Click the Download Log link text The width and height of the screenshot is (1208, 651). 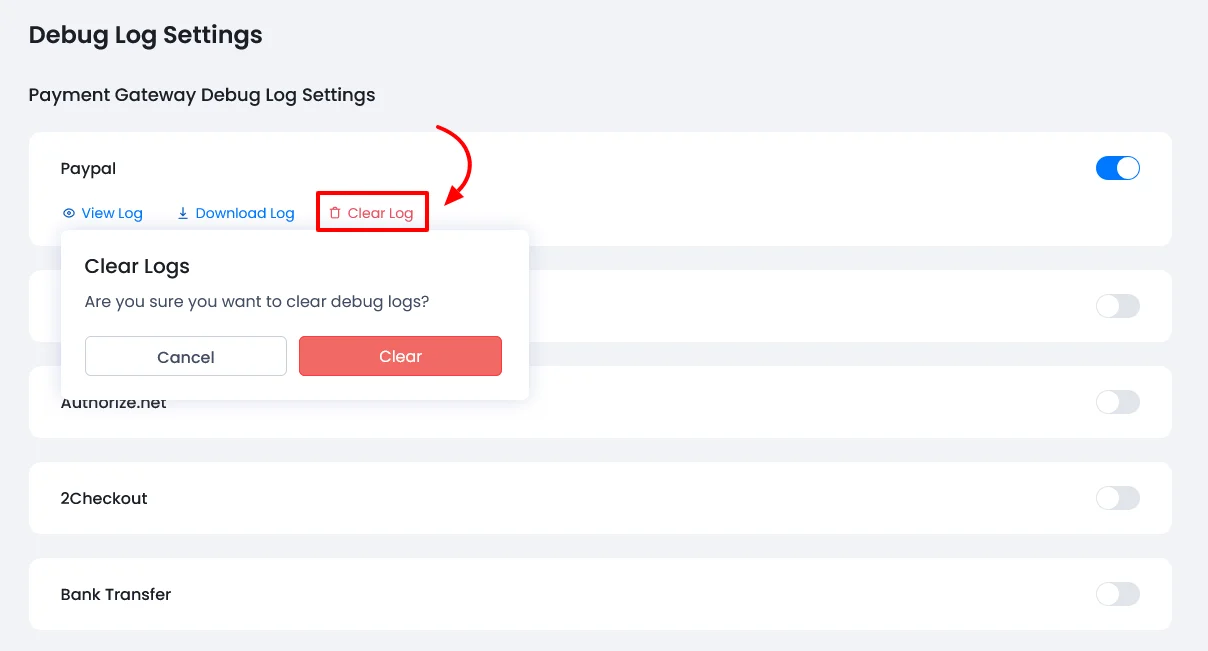coord(245,213)
